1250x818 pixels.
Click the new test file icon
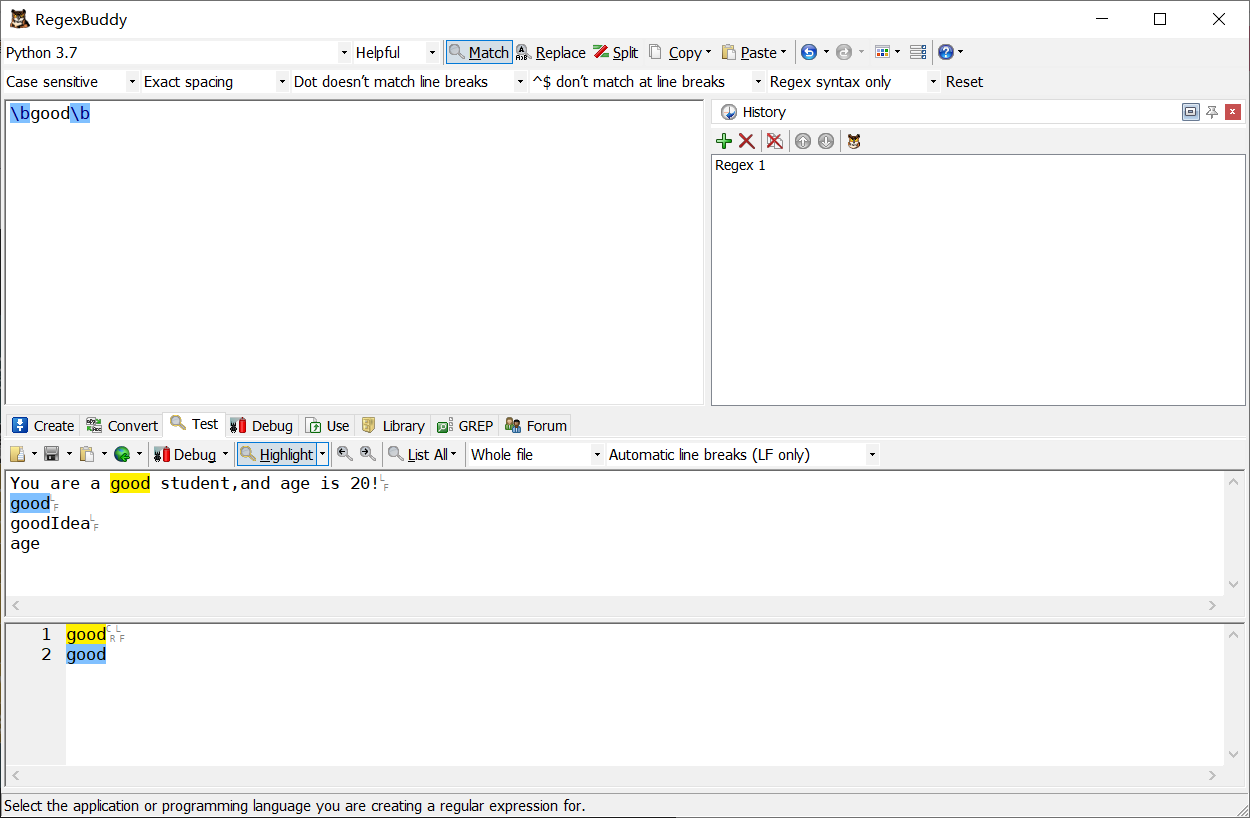18,454
